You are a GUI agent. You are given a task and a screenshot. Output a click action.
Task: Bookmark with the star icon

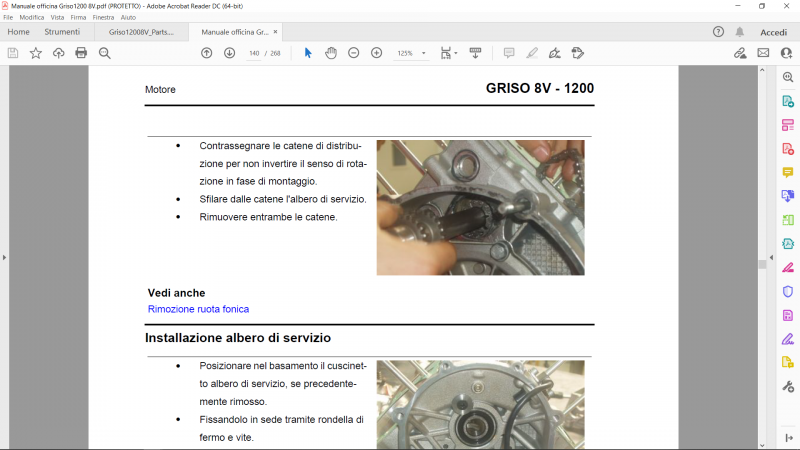[x=36, y=53]
